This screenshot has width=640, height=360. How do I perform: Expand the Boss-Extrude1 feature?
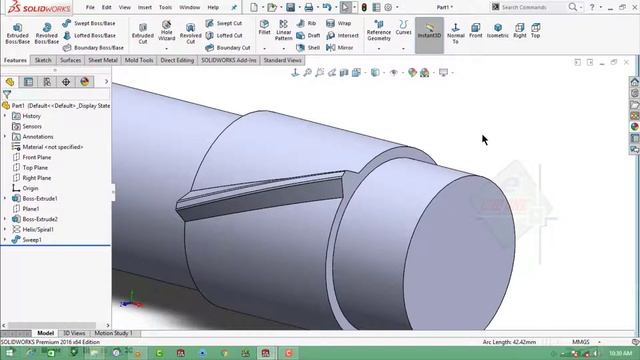coord(5,198)
